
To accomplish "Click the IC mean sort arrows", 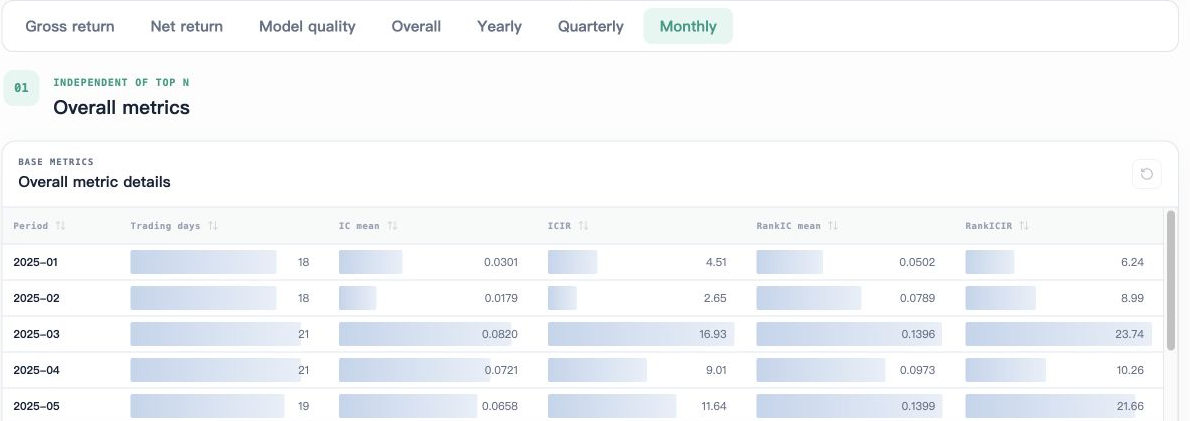I will 392,226.
